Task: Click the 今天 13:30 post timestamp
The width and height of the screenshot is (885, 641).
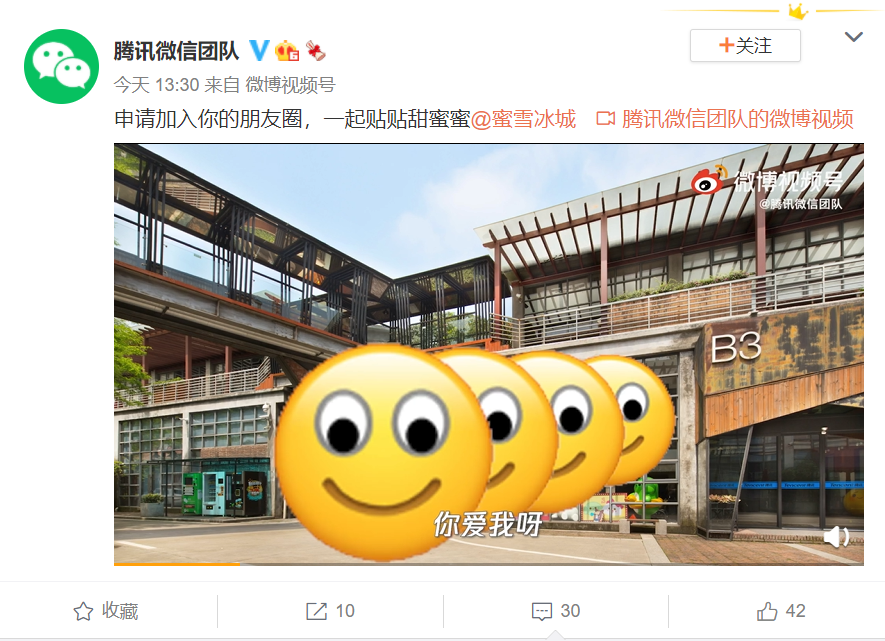Action: point(156,85)
